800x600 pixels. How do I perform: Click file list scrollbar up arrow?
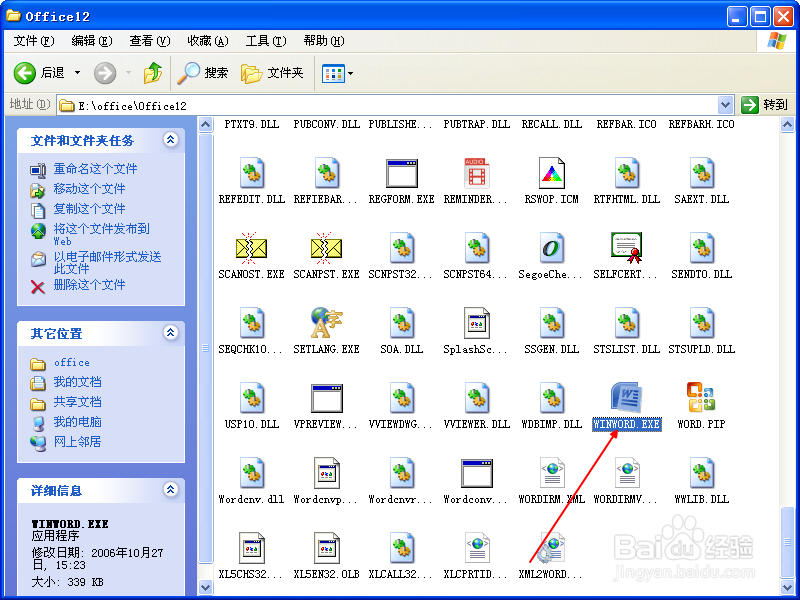coord(787,124)
